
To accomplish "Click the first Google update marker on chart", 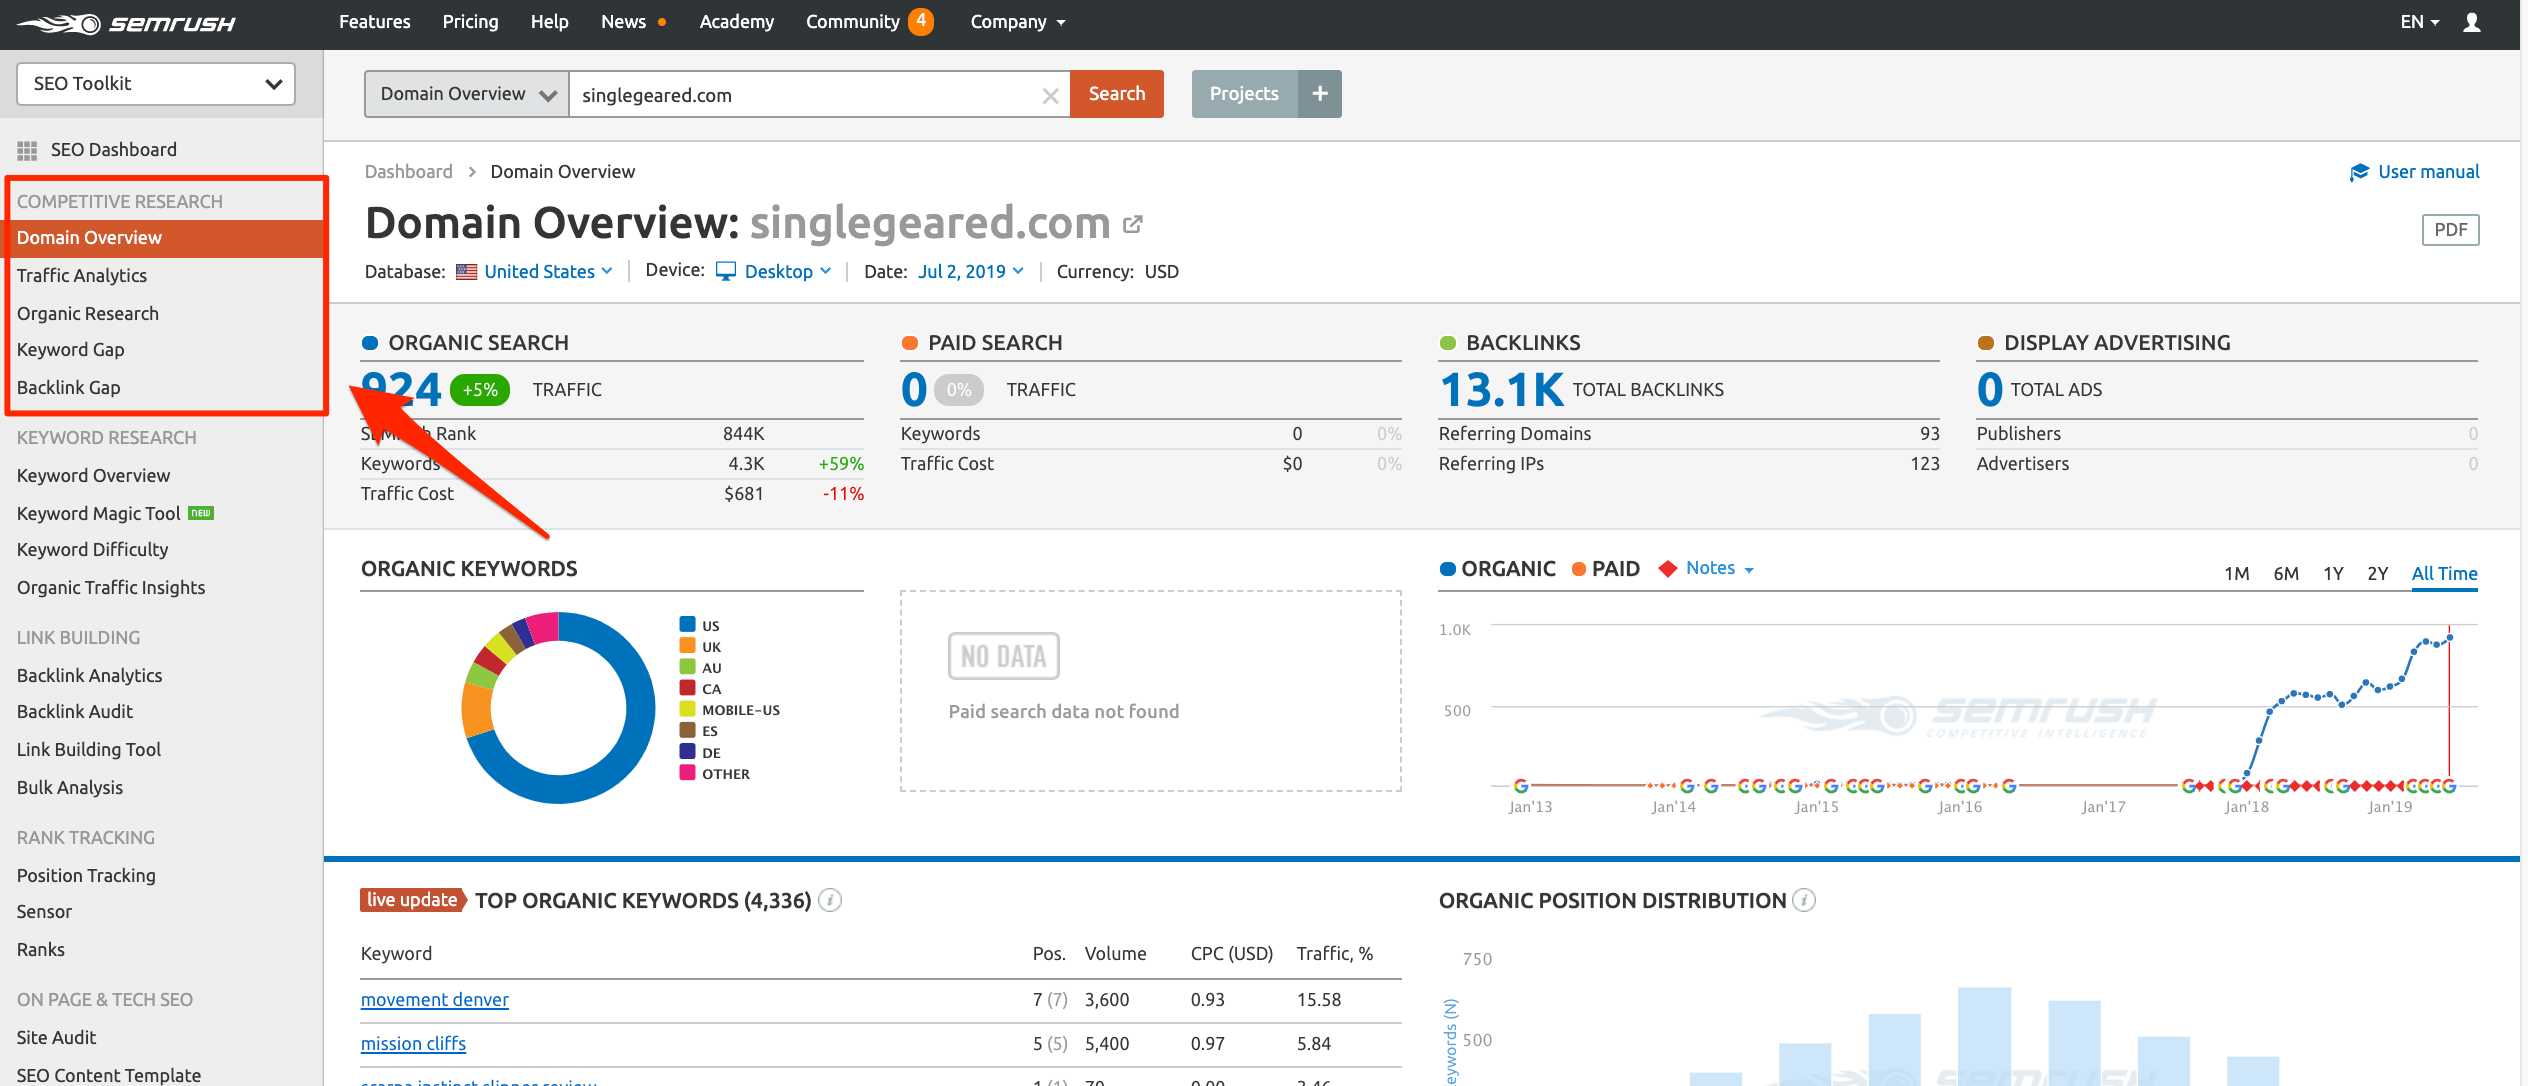I will tap(1521, 786).
